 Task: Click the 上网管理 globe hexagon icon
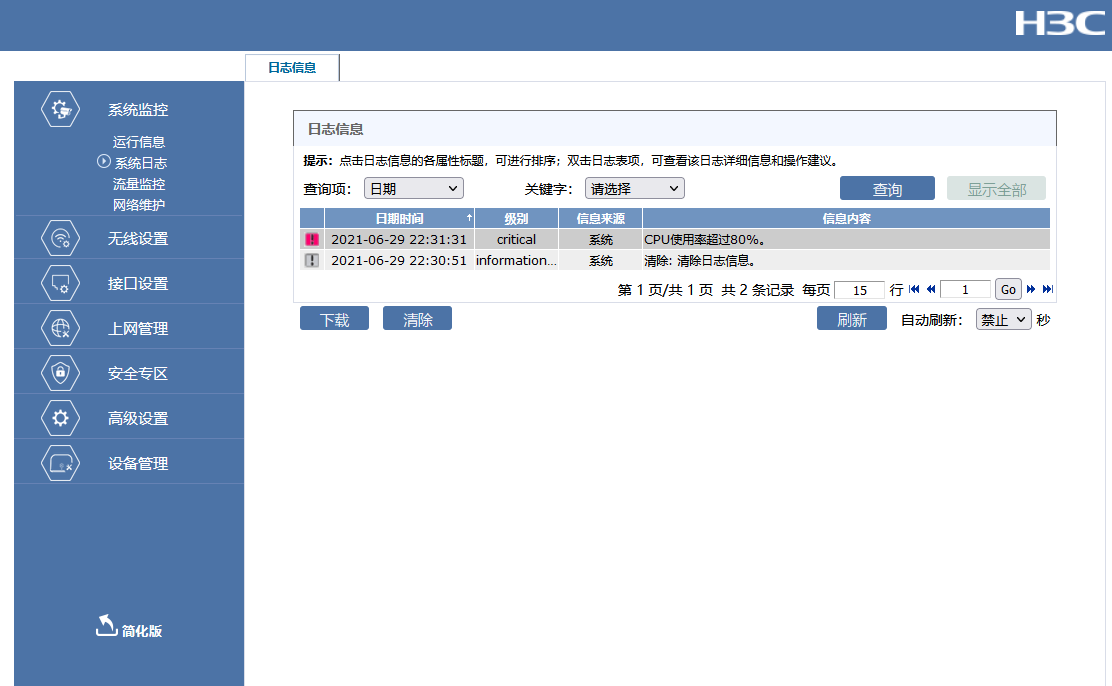coord(60,328)
